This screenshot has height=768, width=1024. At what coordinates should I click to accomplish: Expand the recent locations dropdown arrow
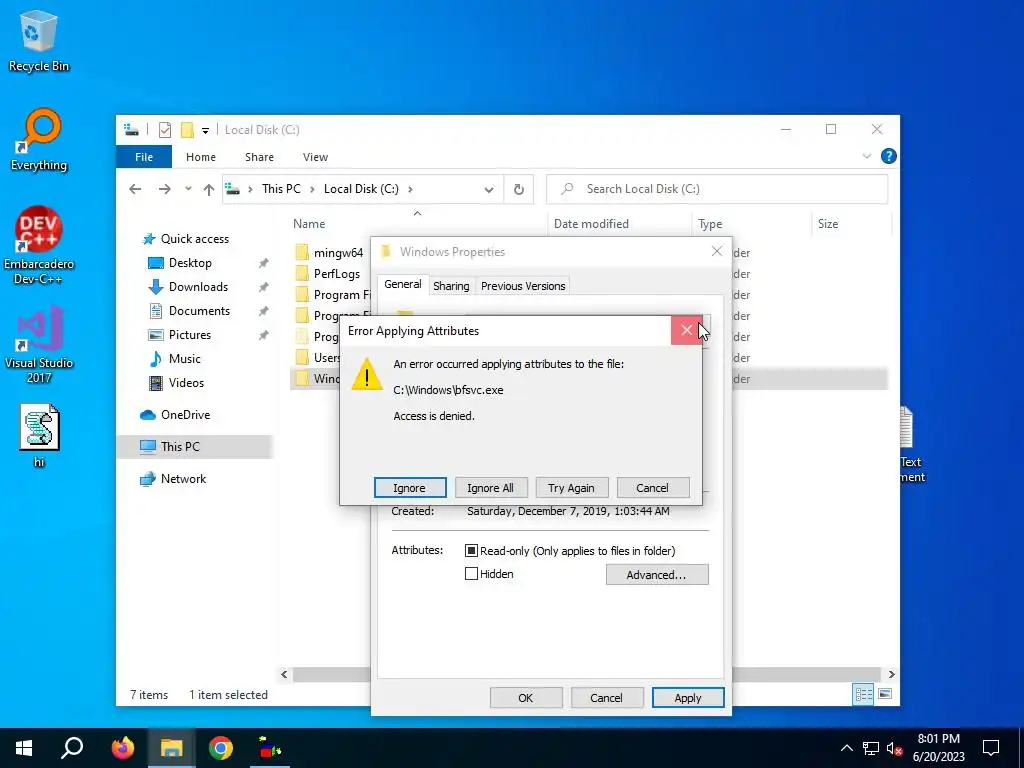pyautogui.click(x=188, y=189)
